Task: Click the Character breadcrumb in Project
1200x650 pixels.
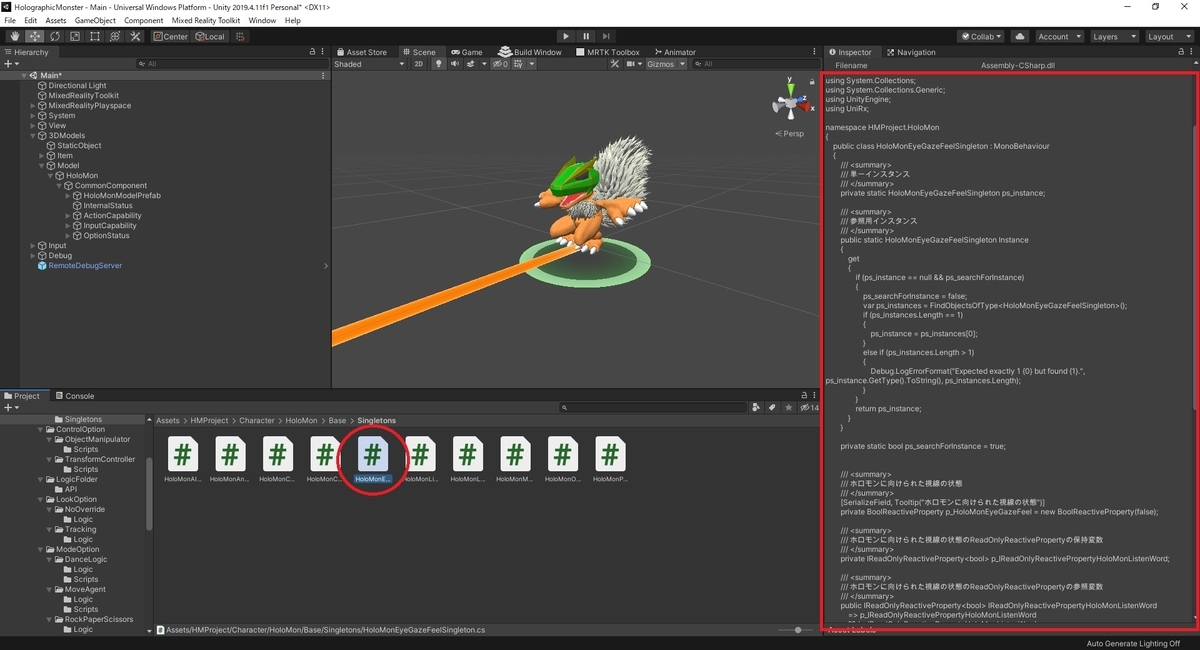Action: pos(257,421)
